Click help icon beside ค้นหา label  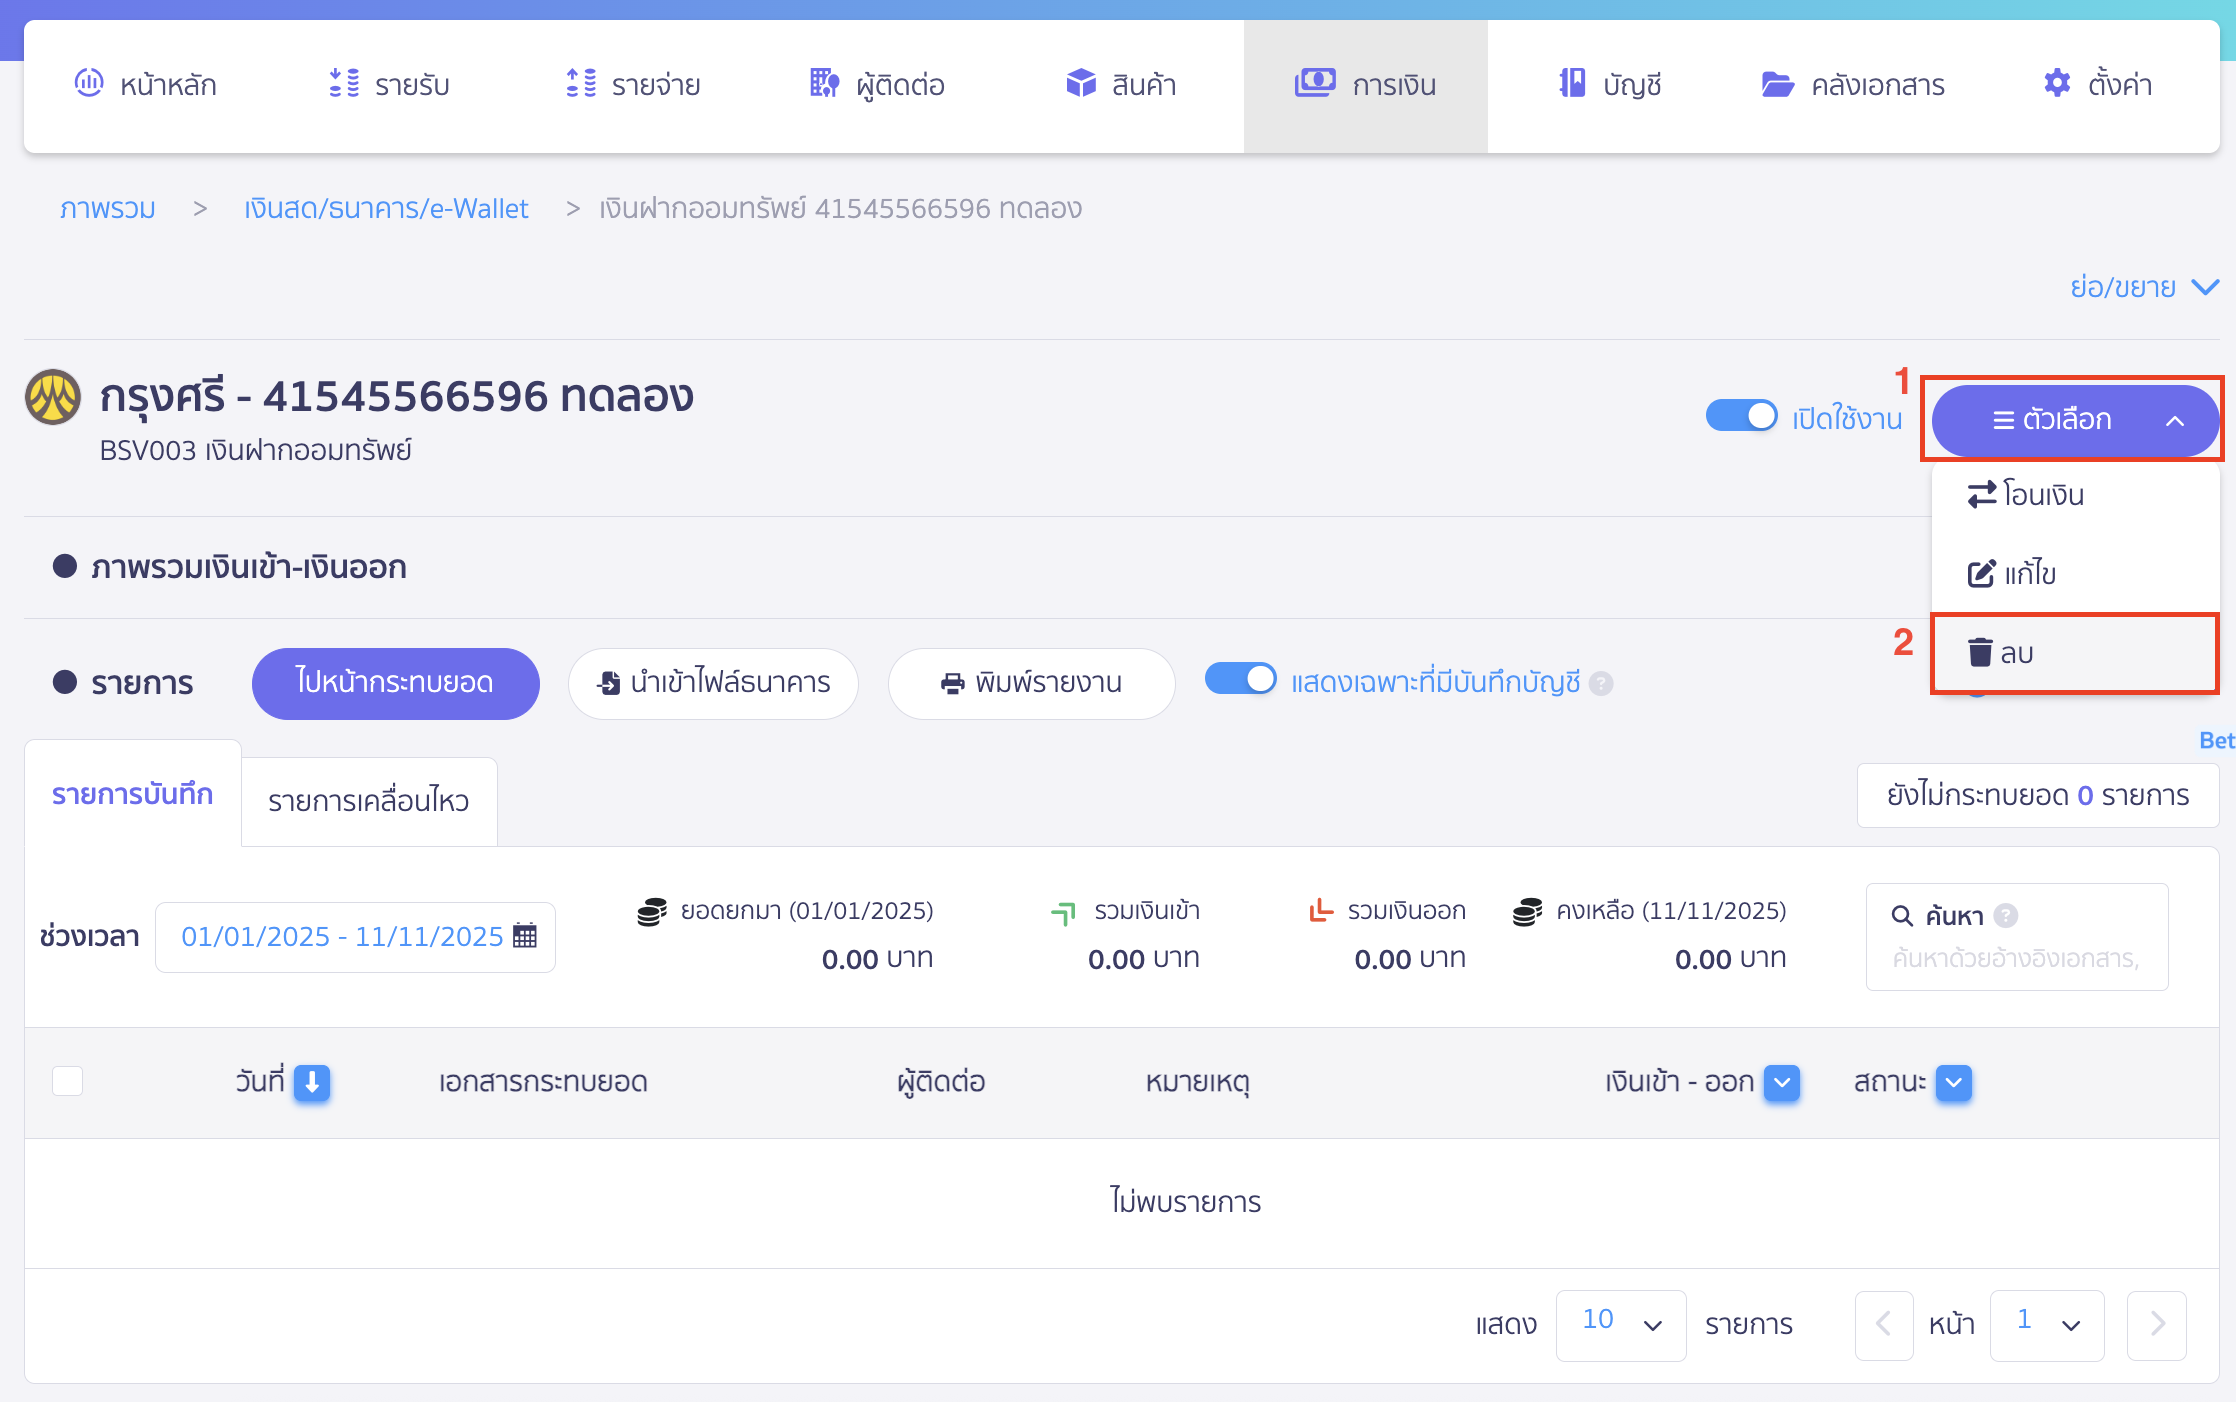coord(2006,915)
